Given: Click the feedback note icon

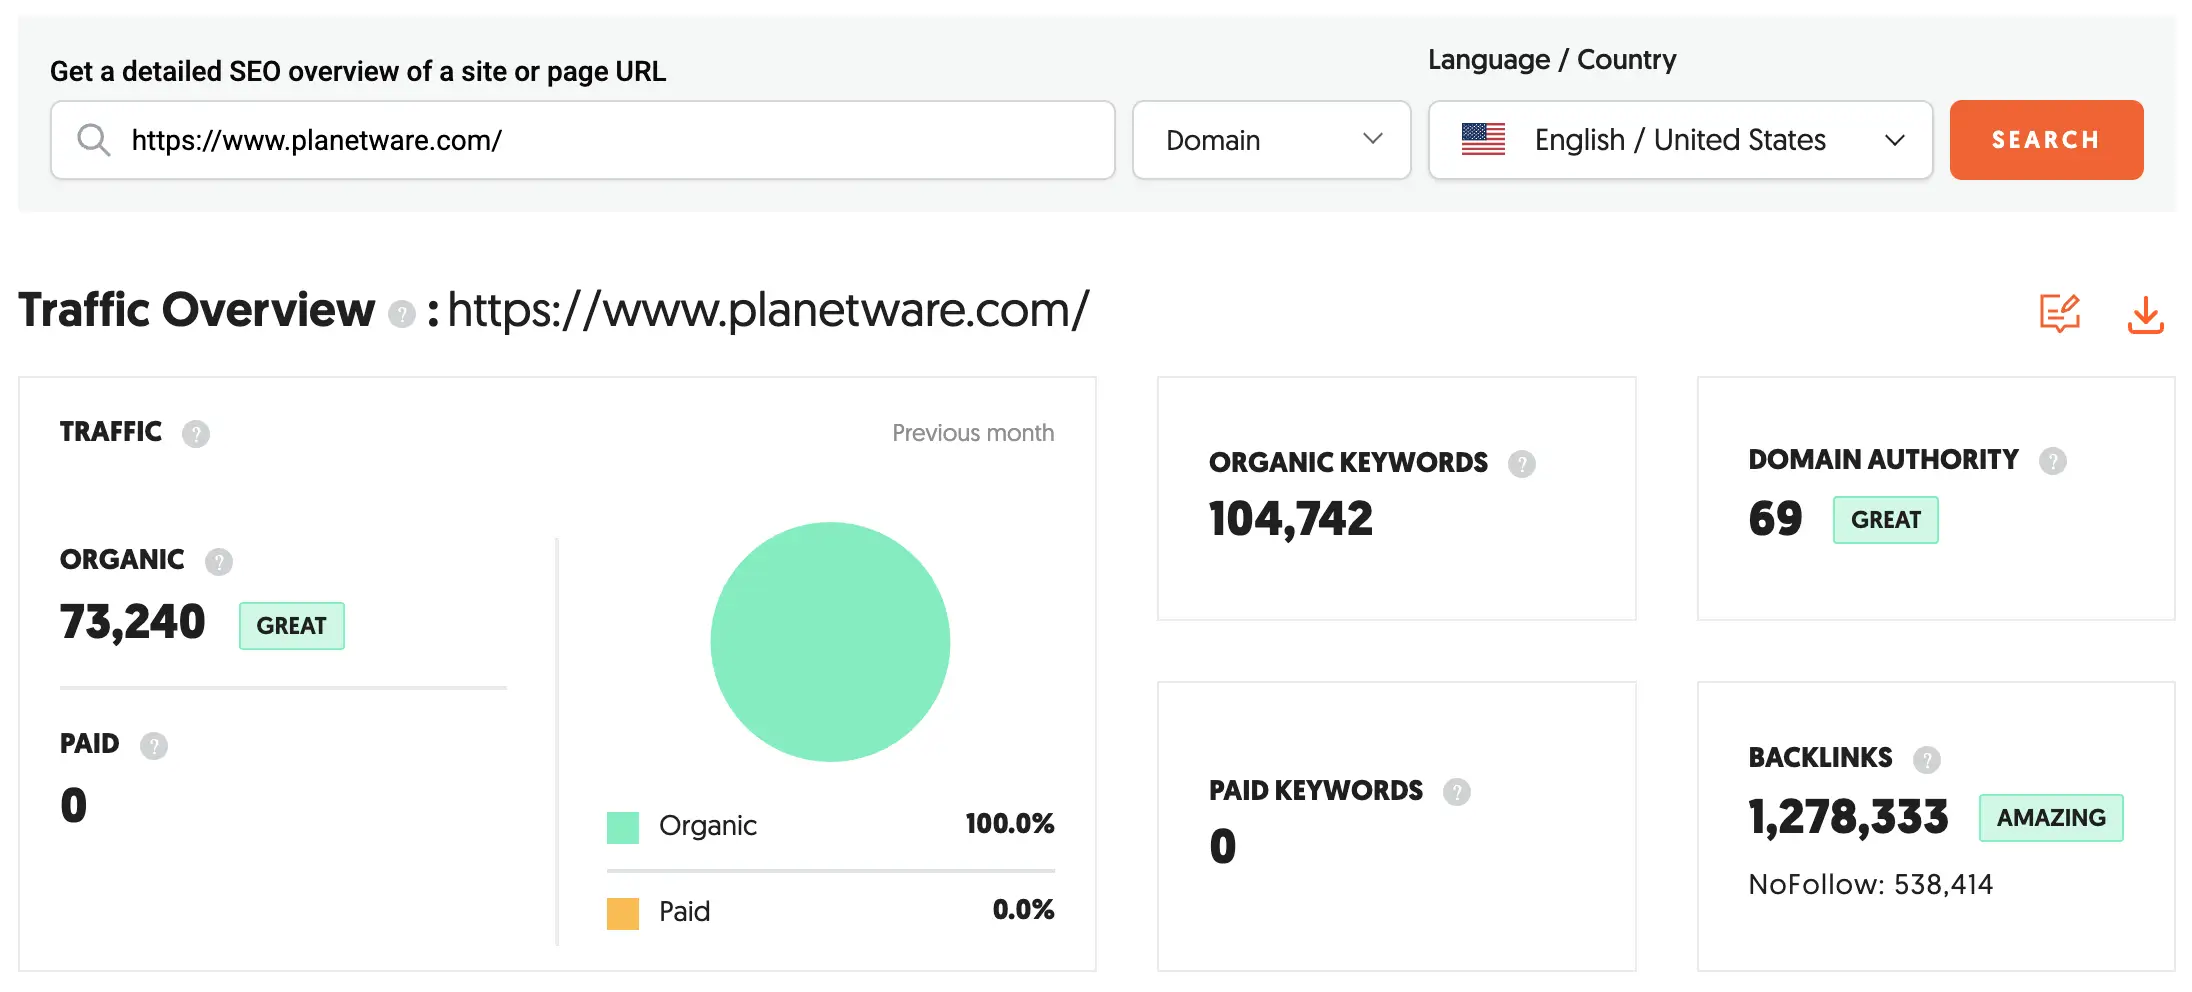Looking at the screenshot, I should point(2059,314).
